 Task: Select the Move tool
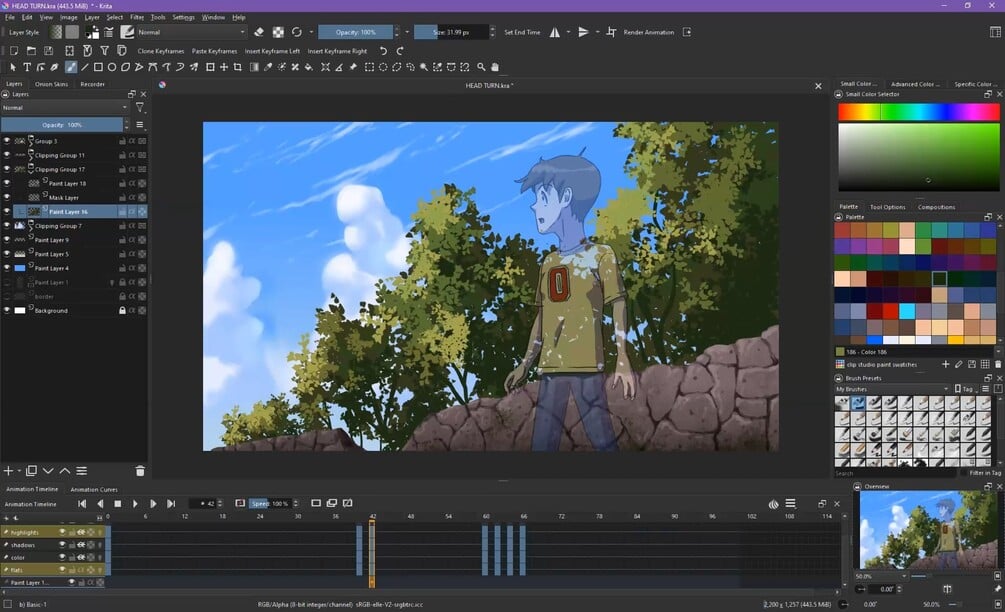tap(224, 67)
